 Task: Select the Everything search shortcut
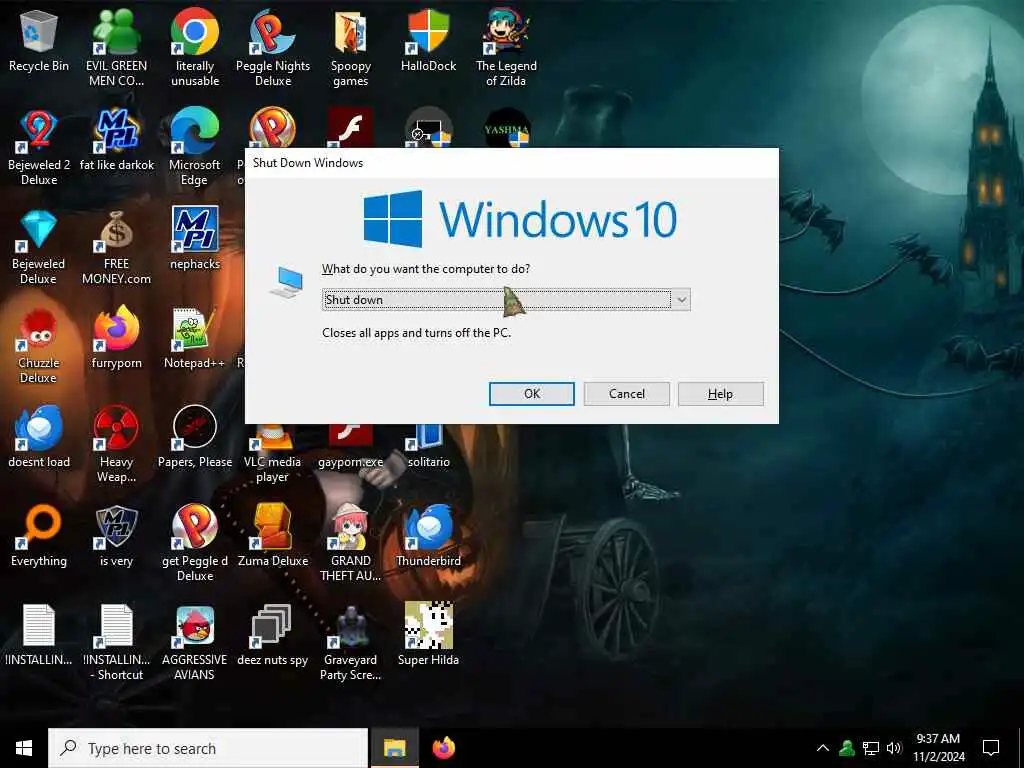point(39,535)
